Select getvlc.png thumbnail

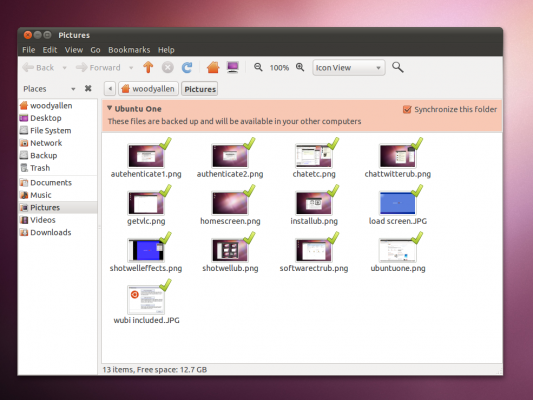point(146,203)
